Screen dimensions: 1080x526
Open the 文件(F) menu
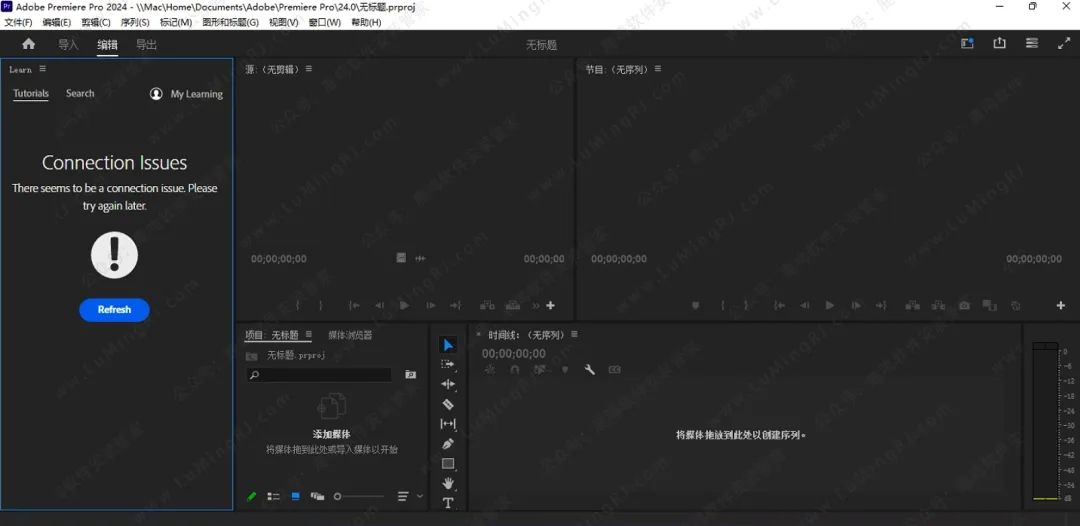[x=18, y=22]
